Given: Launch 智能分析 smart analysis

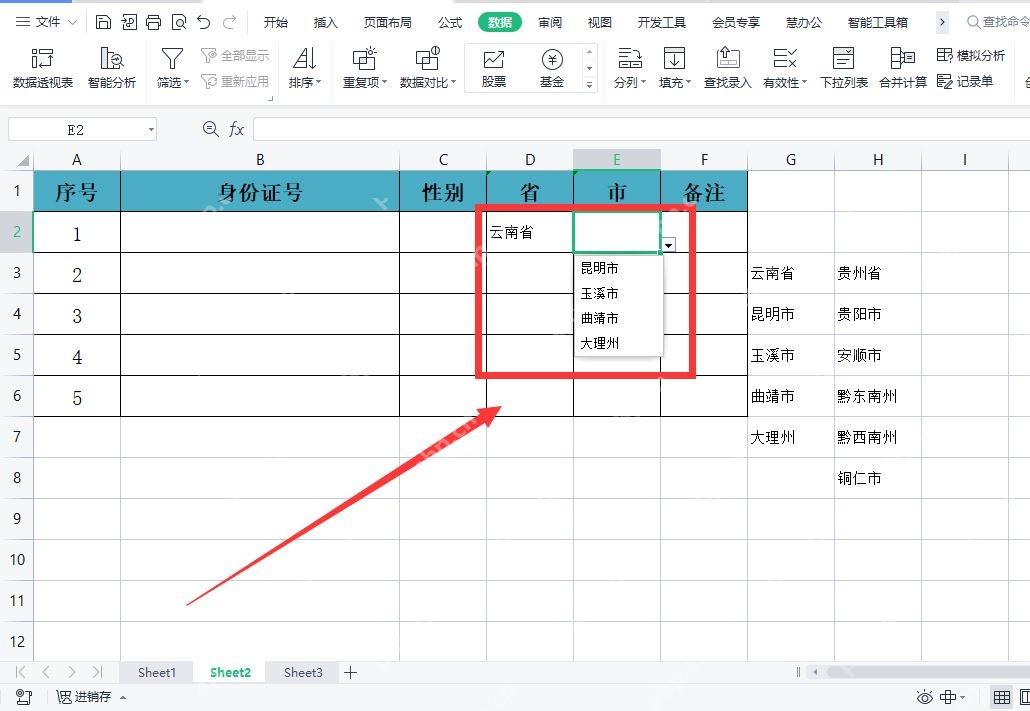Looking at the screenshot, I should coord(112,68).
